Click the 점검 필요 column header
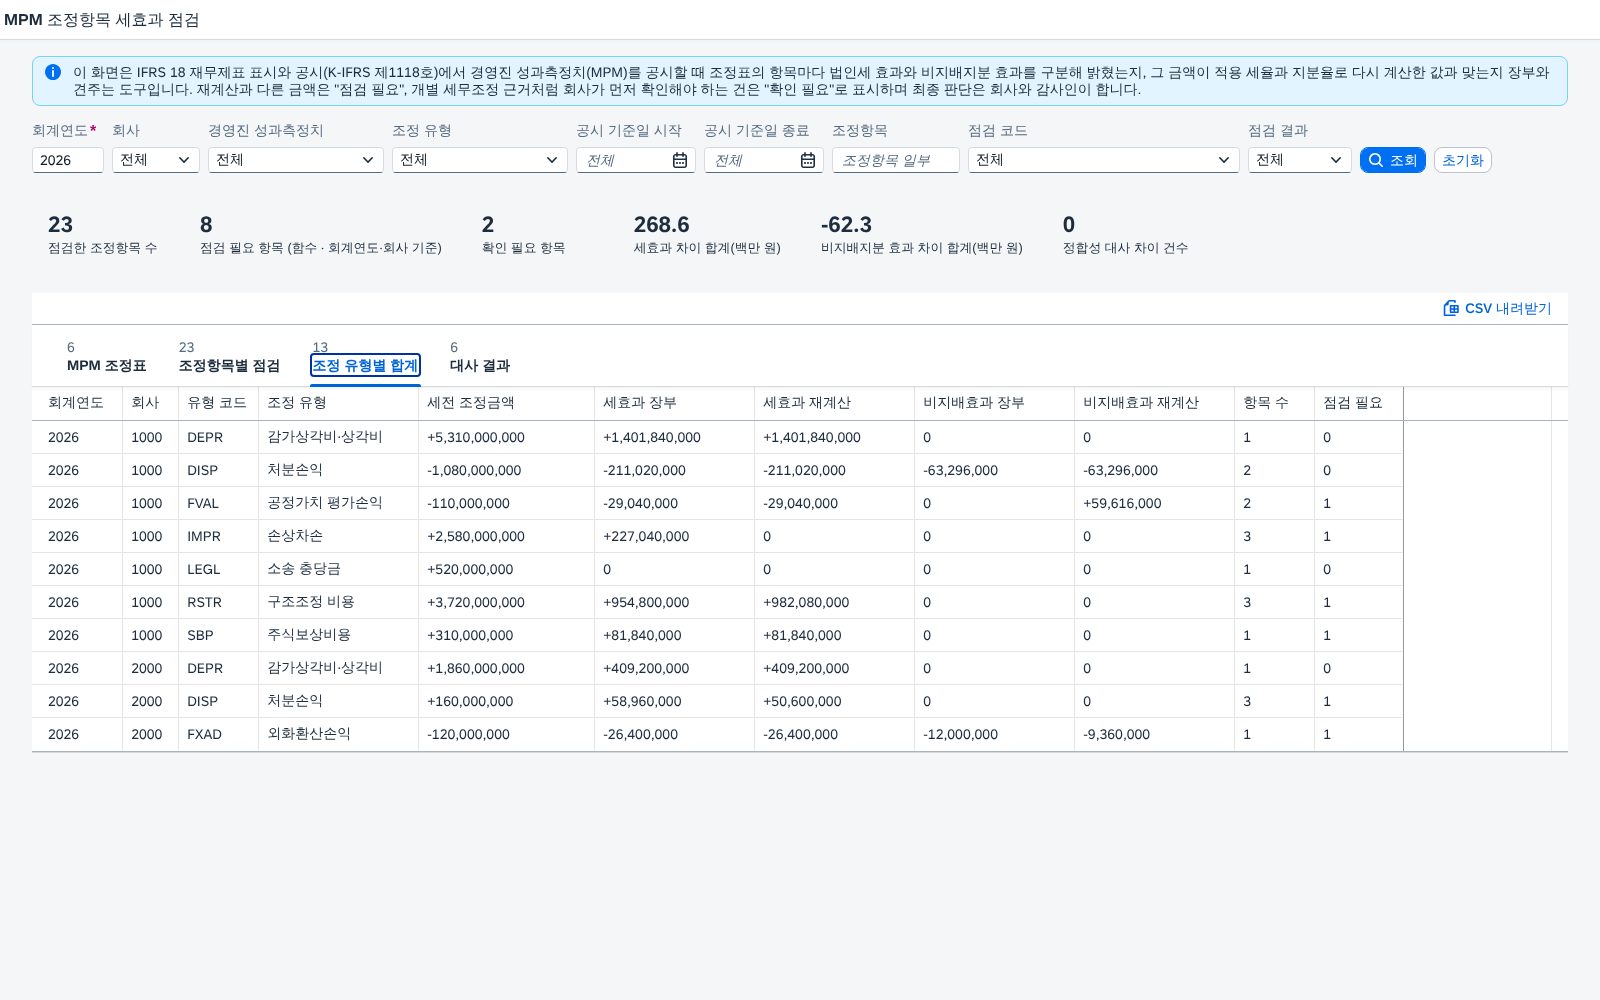This screenshot has width=1600, height=1000. [x=1358, y=403]
